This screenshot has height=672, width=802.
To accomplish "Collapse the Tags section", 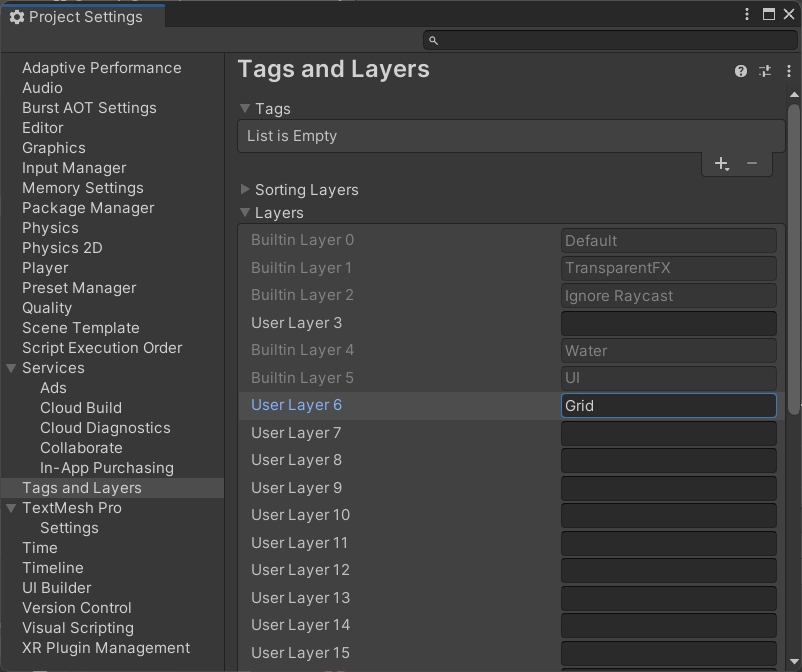I will pos(245,108).
